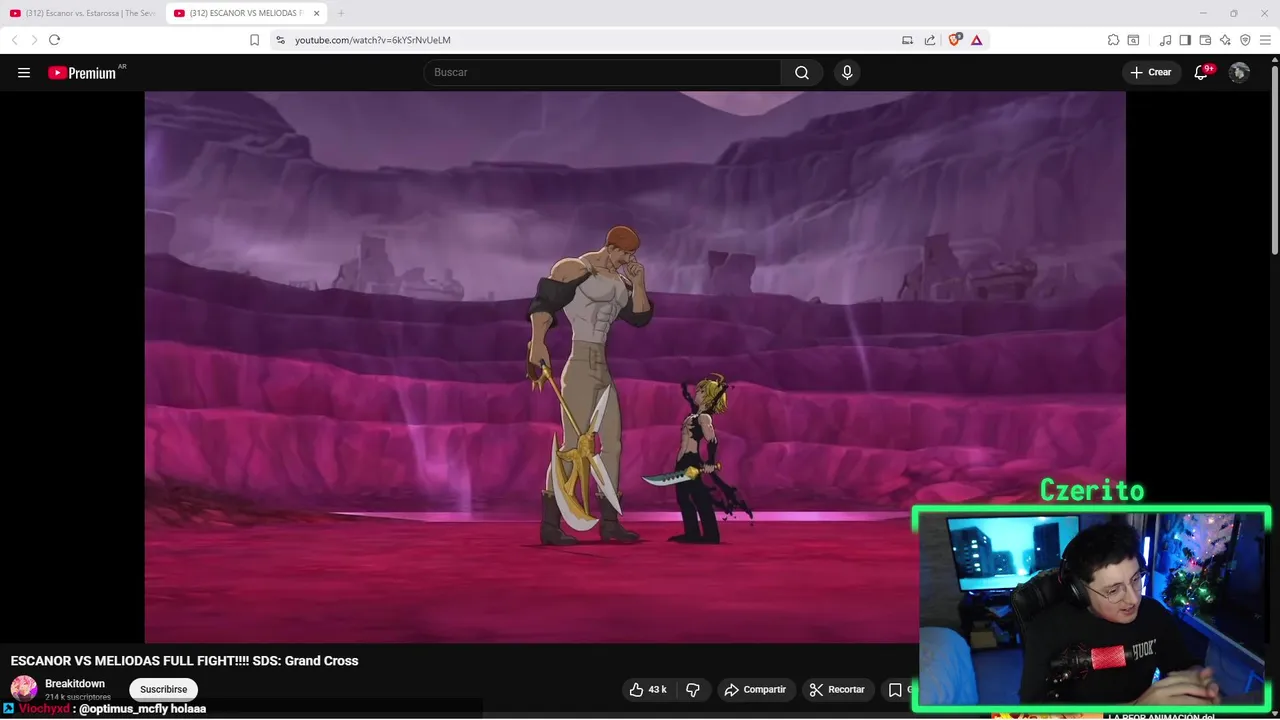
Task: Open the Brave Shields lion icon
Action: coord(955,39)
